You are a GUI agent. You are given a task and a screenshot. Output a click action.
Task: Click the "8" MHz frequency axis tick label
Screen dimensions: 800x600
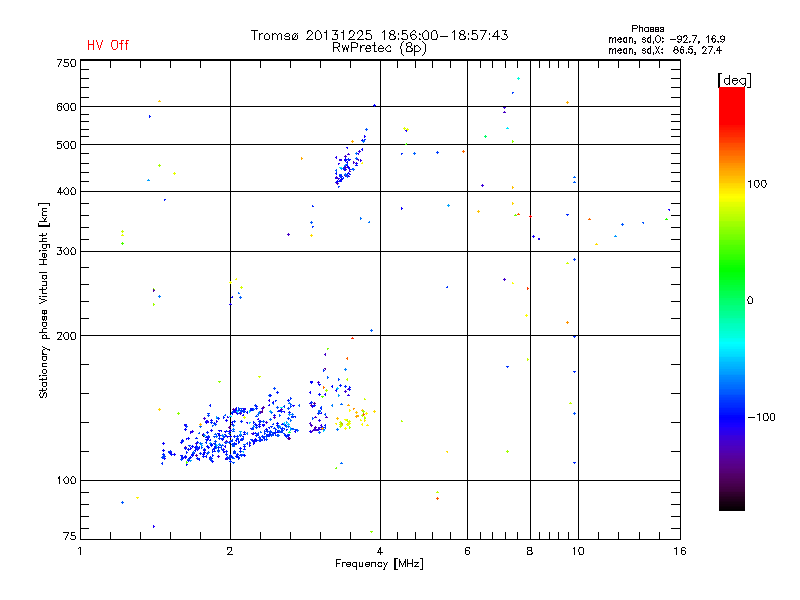tap(530, 551)
